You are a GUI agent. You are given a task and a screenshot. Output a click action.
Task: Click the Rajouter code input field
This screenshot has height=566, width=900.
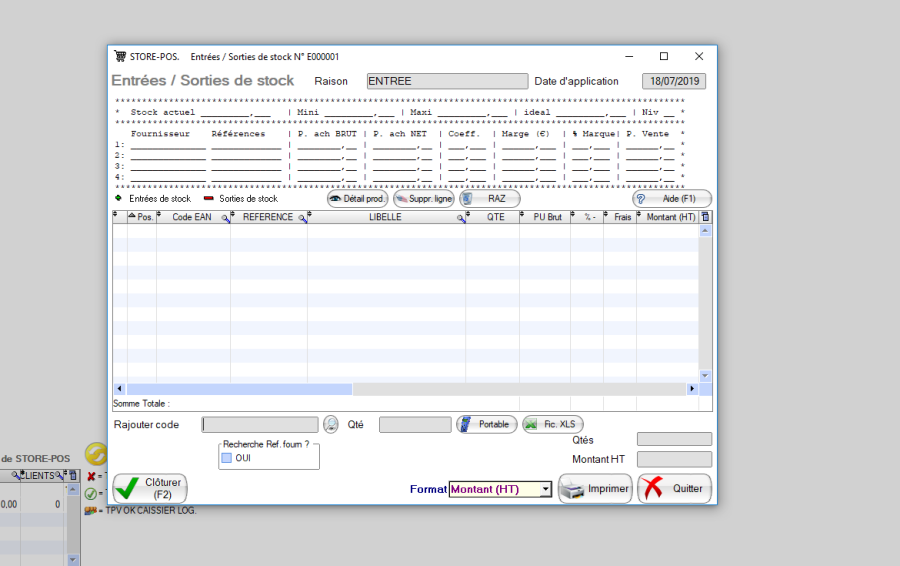[x=260, y=425]
